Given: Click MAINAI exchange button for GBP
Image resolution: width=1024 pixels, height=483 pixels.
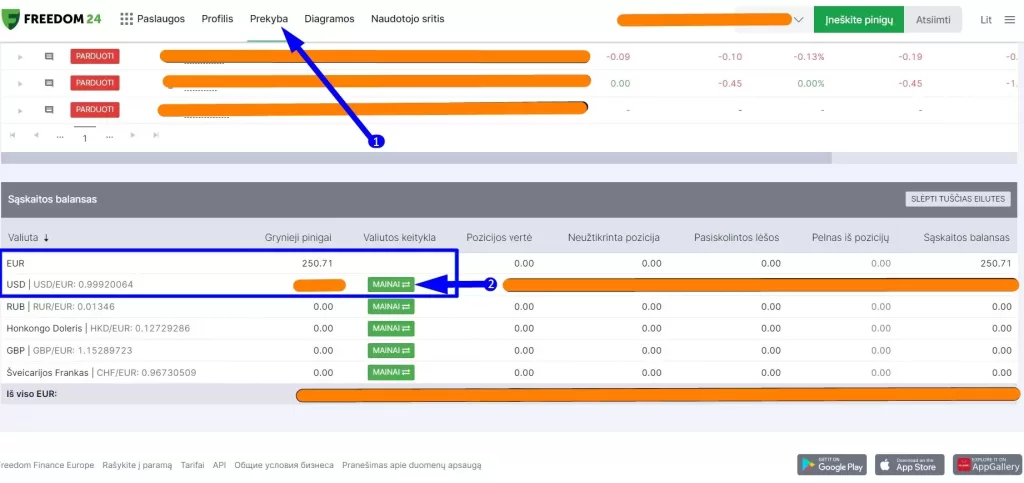Looking at the screenshot, I should coord(391,351).
